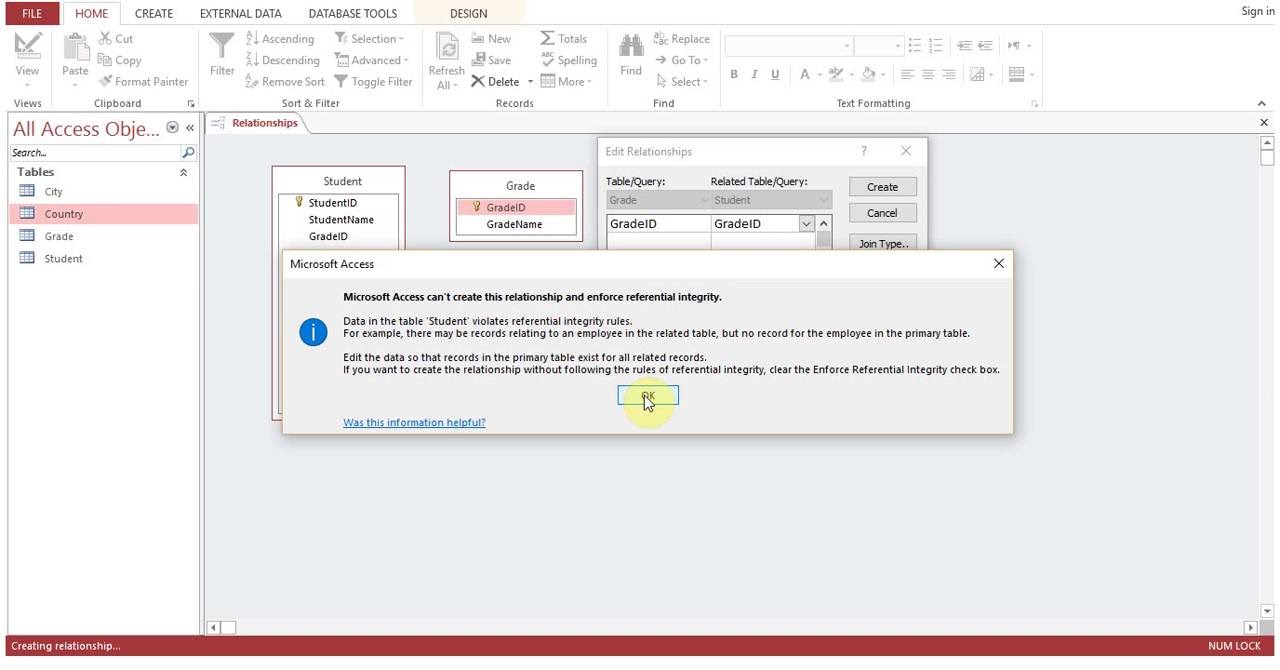This screenshot has width=1280, height=670.
Task: Open the Select dropdown in Find group
Action: [681, 82]
